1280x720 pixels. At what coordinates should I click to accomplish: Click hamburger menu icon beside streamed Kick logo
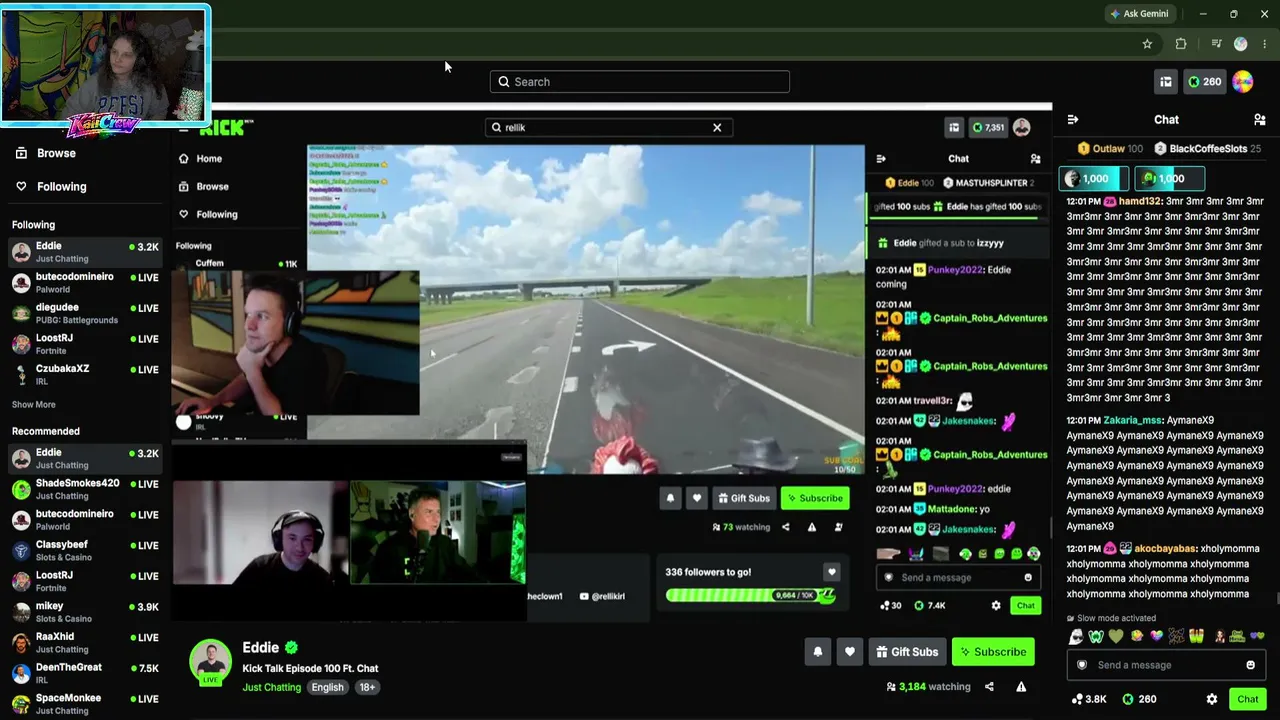pyautogui.click(x=183, y=128)
